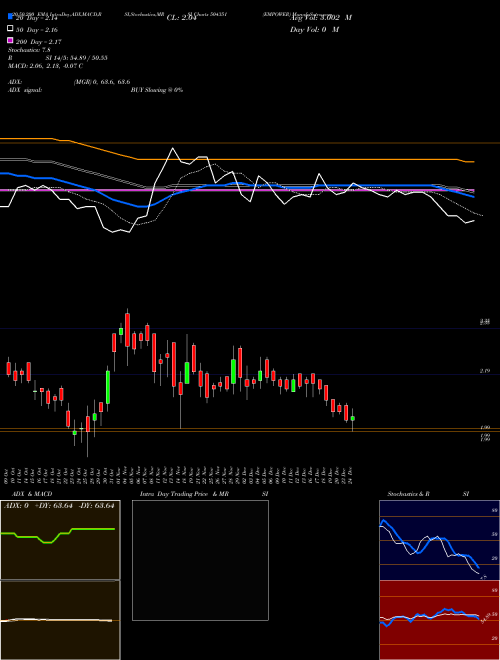Click the last green candlestick on the chart
Viewport: 500px width, 660px height.
tap(353, 418)
